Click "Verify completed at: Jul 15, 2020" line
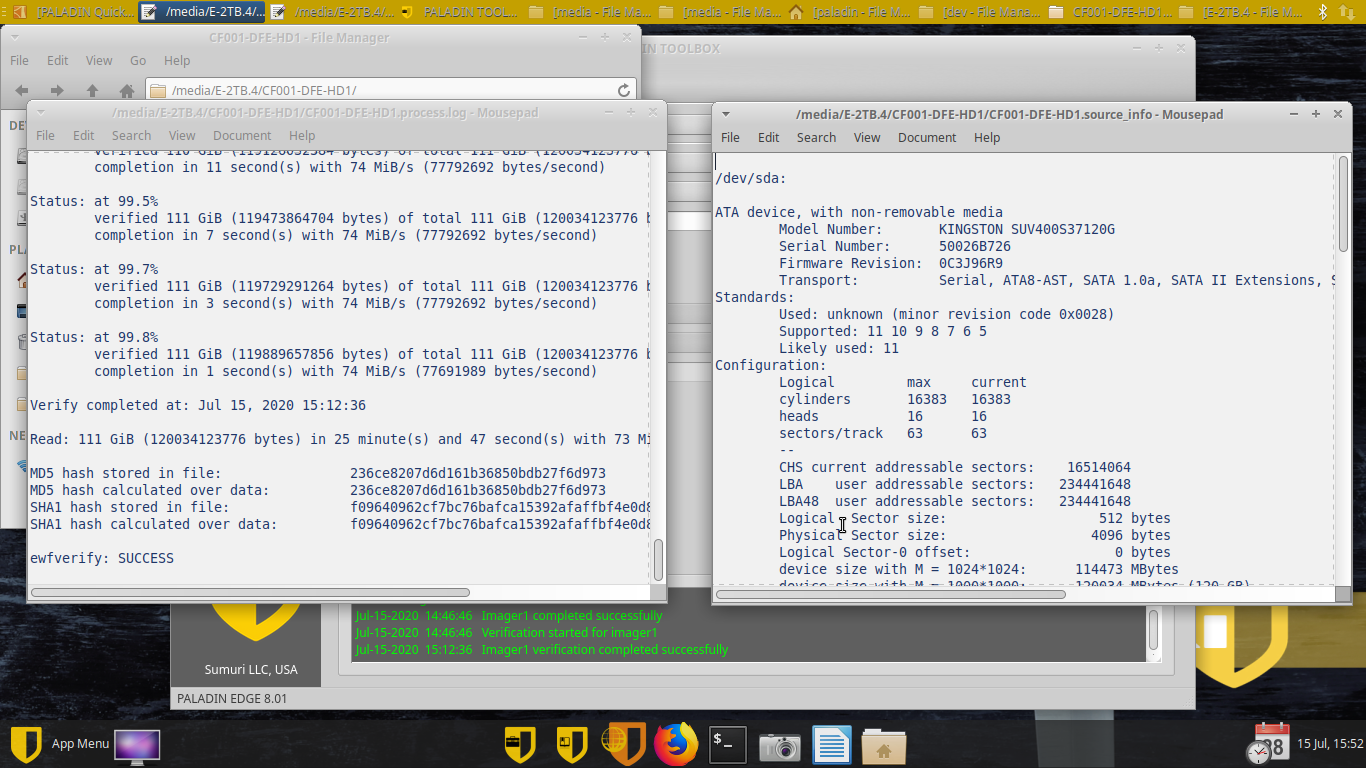This screenshot has height=768, width=1366. pyautogui.click(x=198, y=405)
